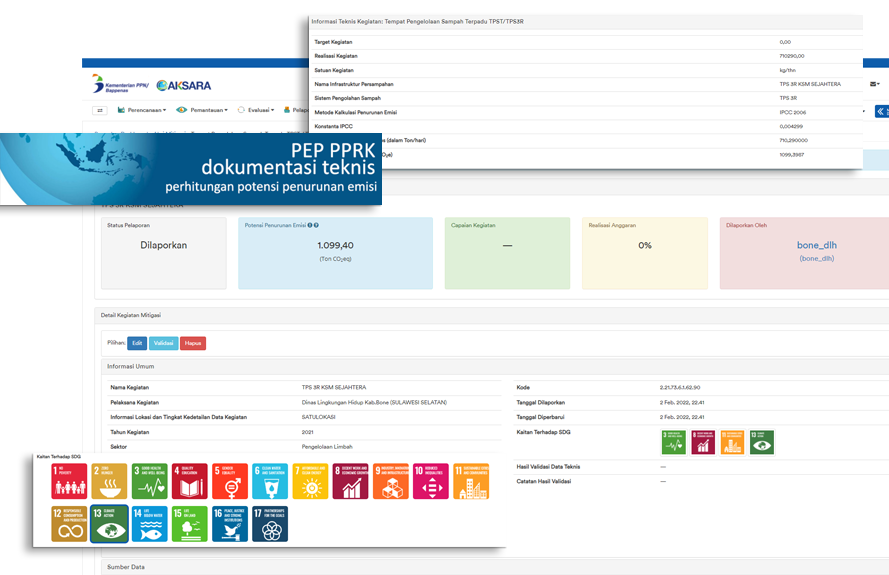The width and height of the screenshot is (889, 575).
Task: Open the mail dropdown in the header
Action: point(875,85)
